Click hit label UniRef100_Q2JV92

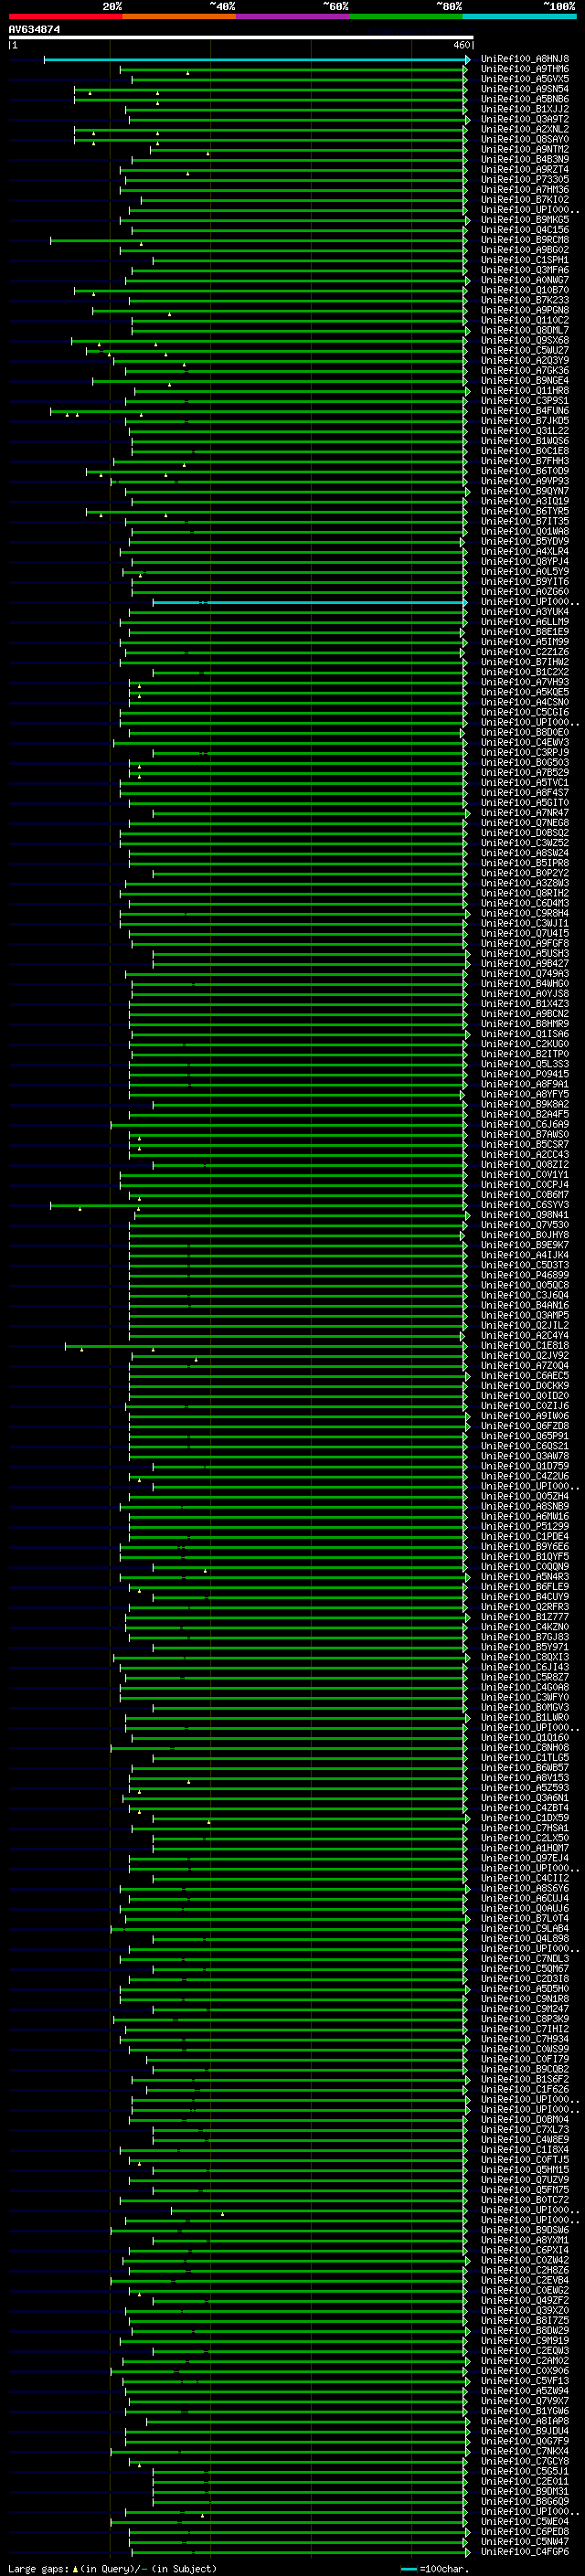pos(525,1356)
